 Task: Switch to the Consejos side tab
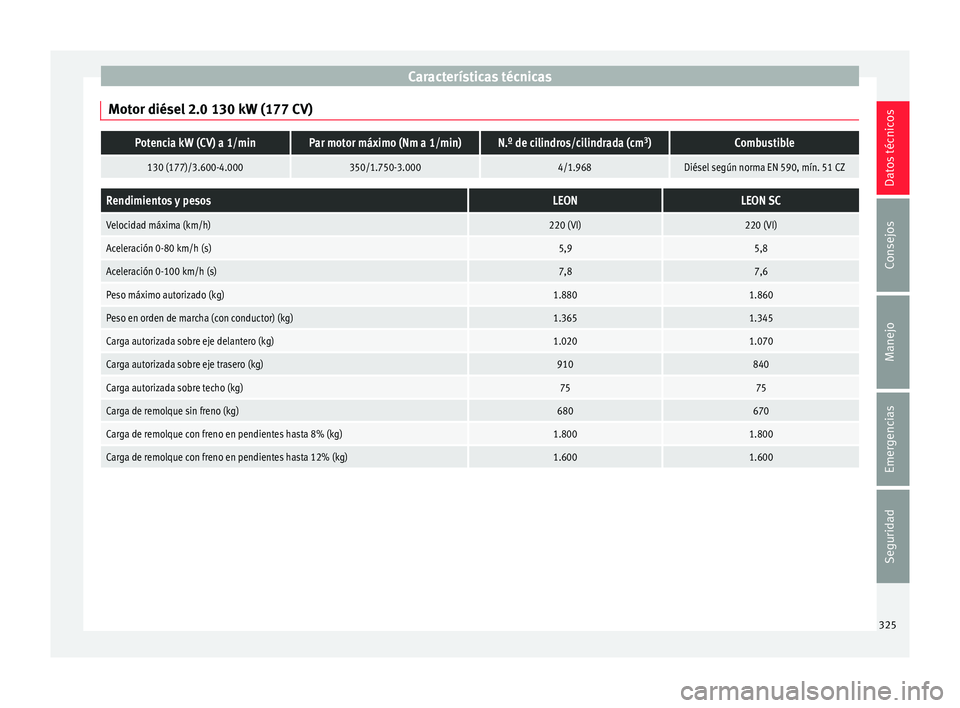[x=892, y=245]
